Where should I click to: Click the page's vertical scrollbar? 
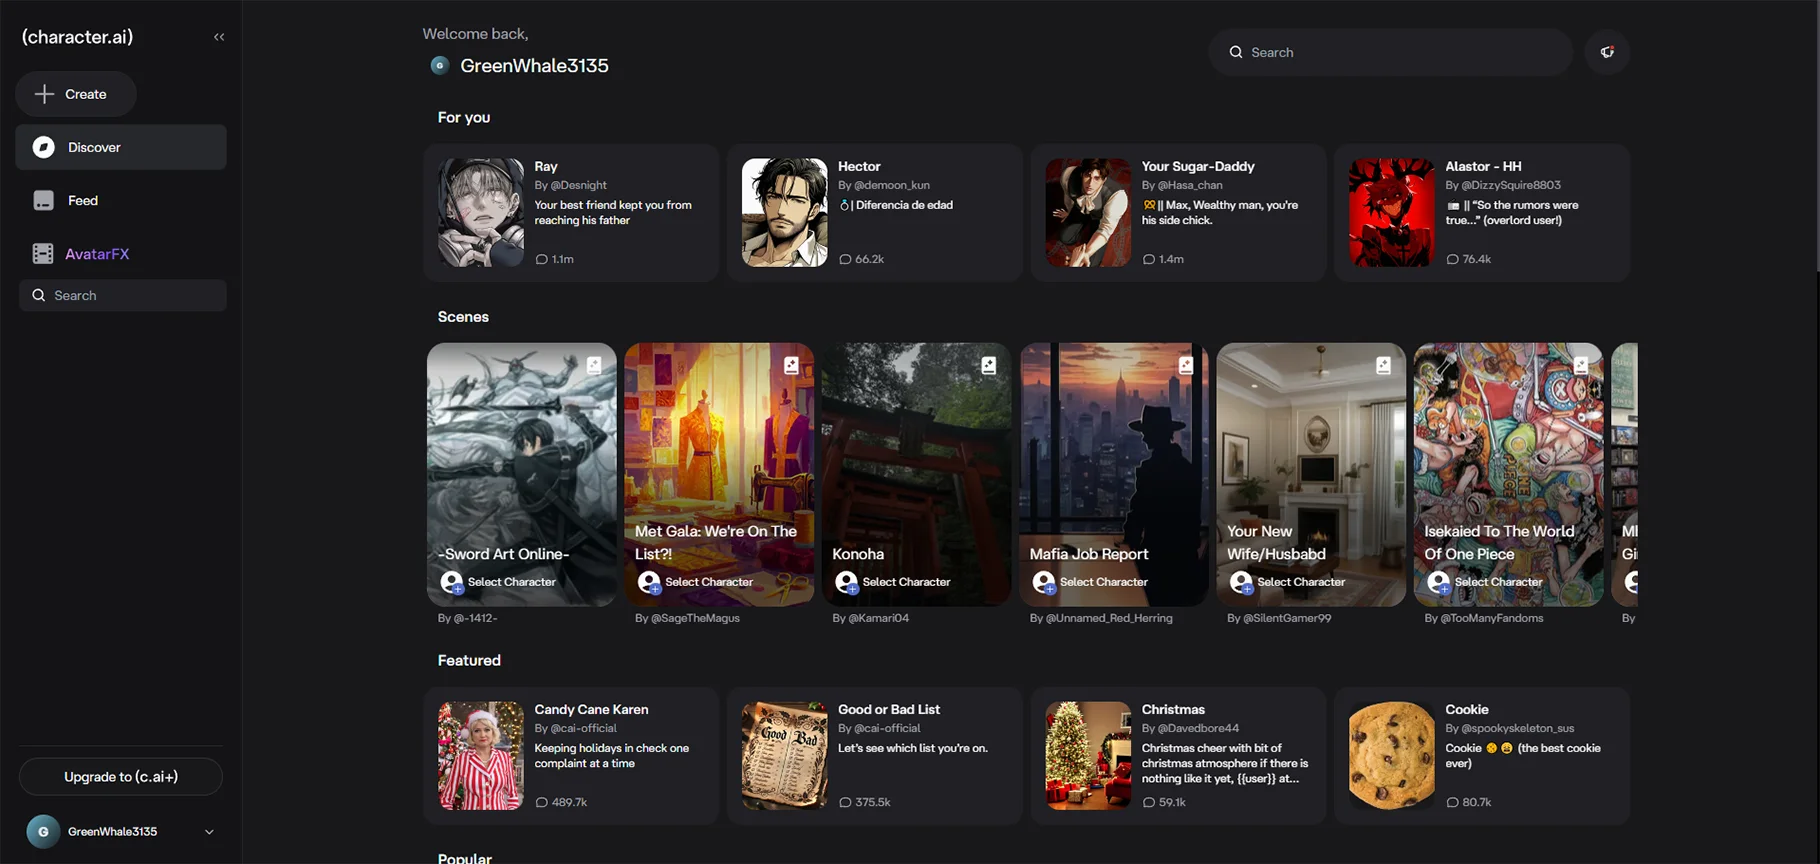1816,136
